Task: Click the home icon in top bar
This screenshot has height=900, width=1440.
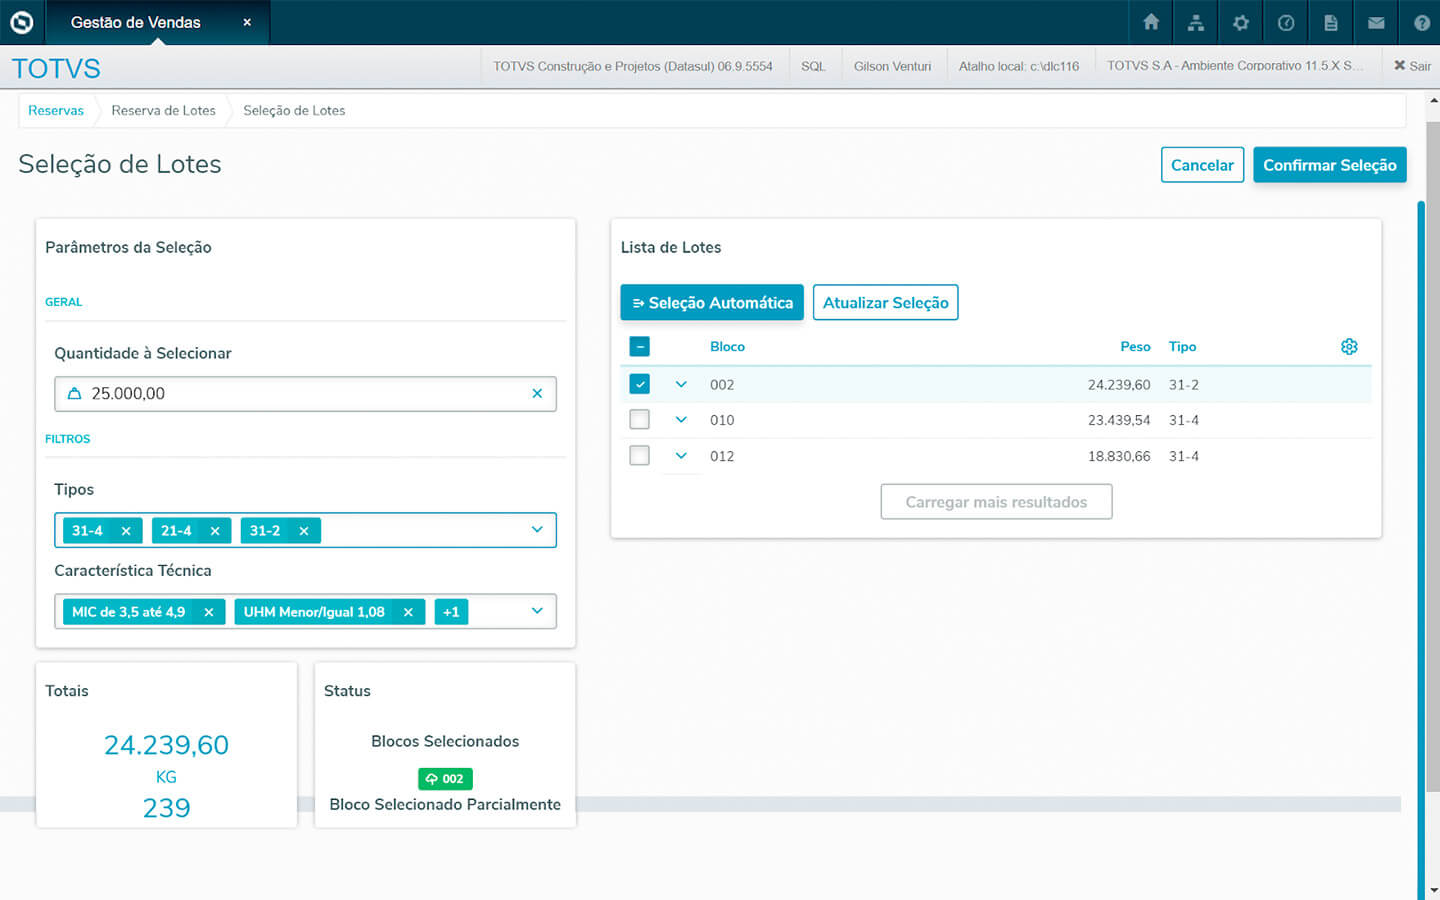Action: point(1151,22)
